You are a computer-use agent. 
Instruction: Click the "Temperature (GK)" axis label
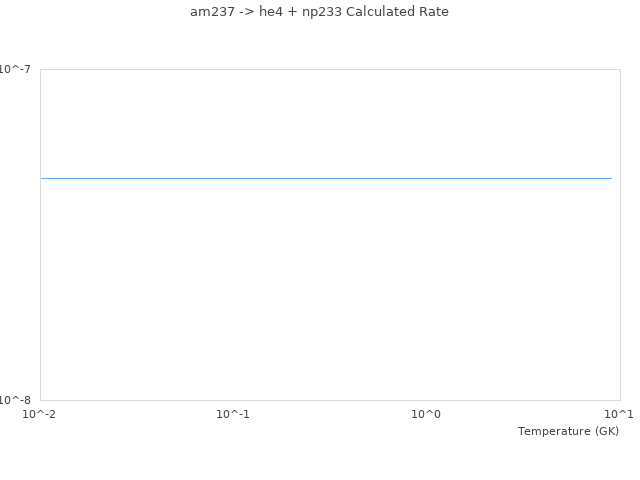pos(568,431)
